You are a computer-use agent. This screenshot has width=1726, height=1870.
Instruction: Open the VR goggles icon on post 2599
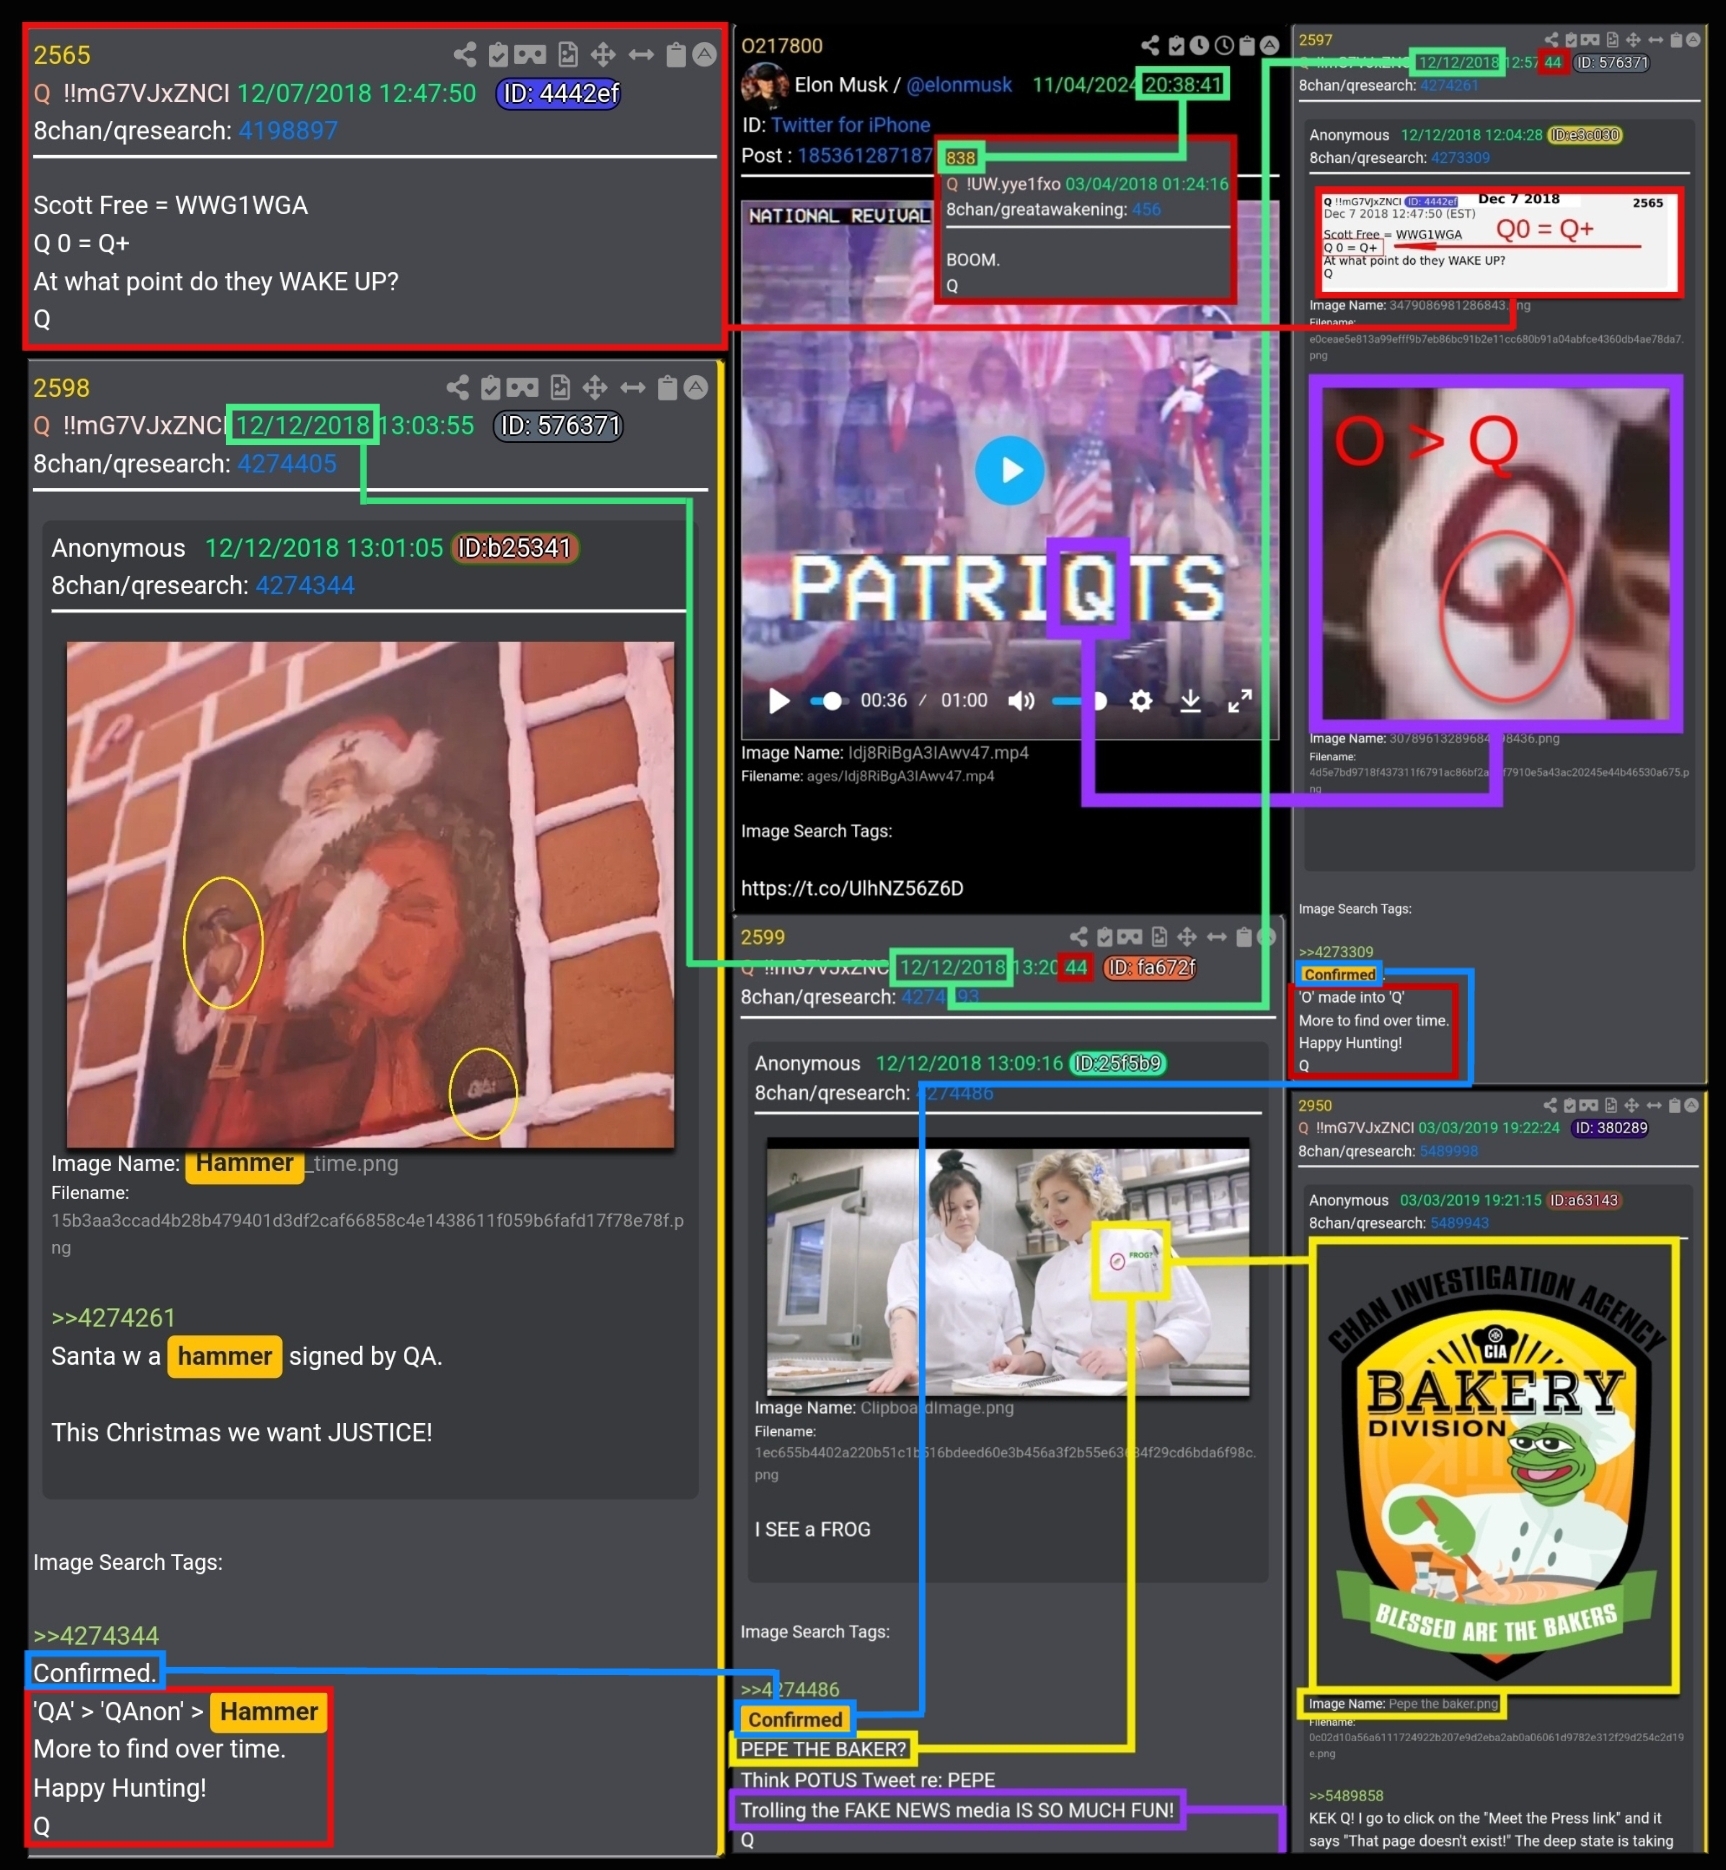pyautogui.click(x=1130, y=937)
